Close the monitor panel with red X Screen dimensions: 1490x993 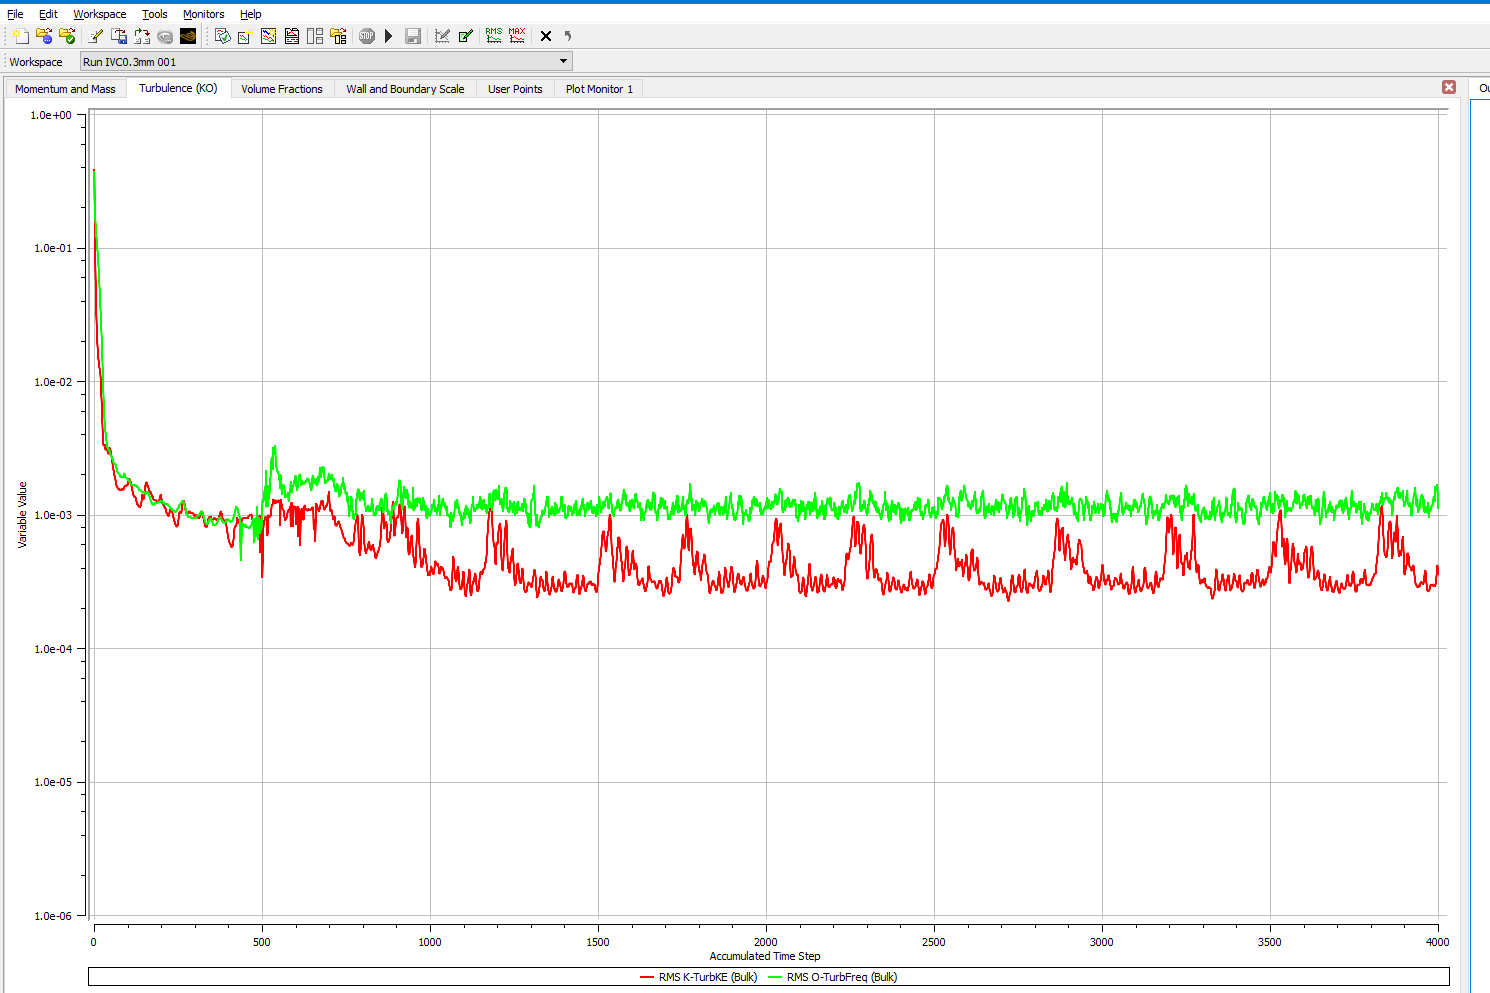1448,87
